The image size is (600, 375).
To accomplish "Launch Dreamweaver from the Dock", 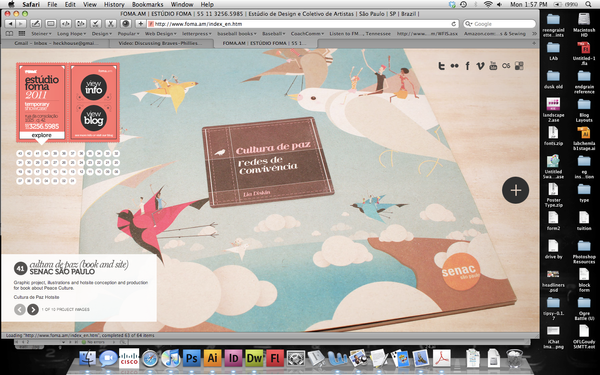I will tap(254, 359).
